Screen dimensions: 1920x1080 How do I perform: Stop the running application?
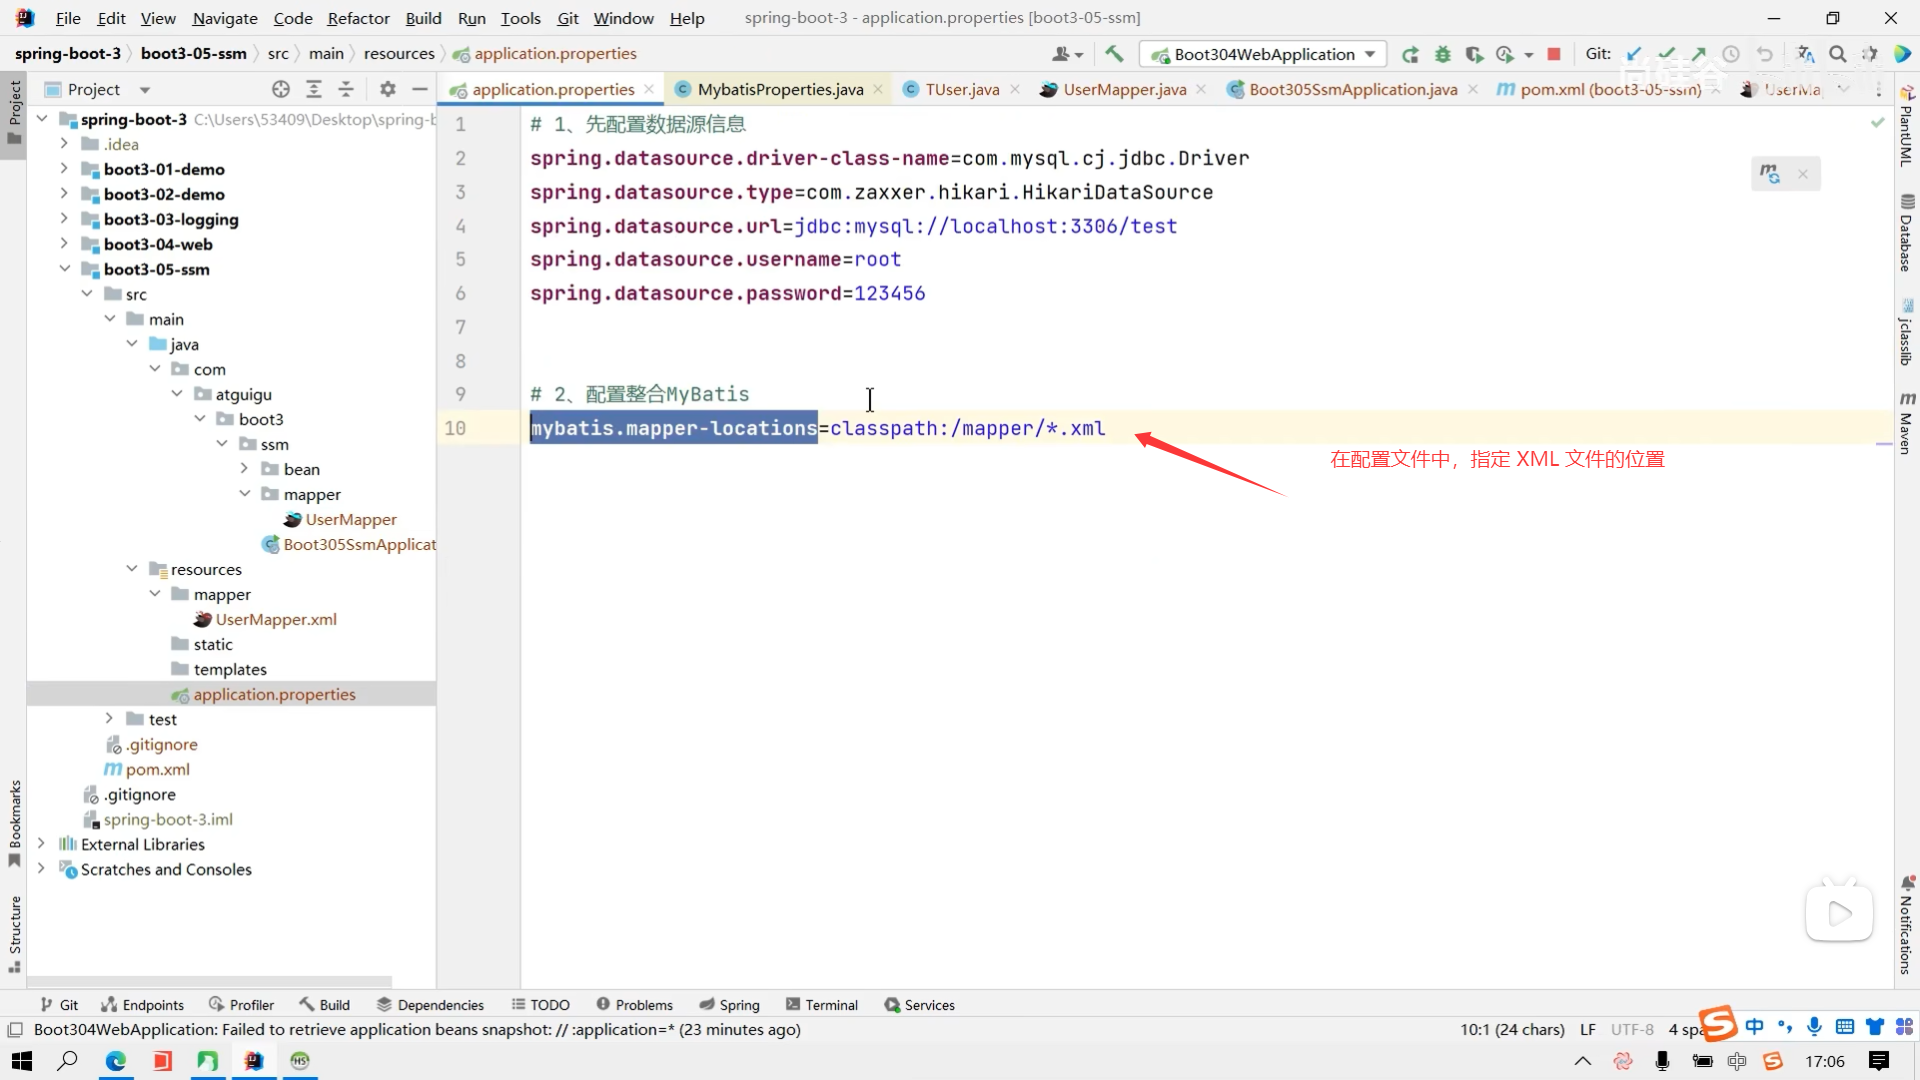point(1553,54)
